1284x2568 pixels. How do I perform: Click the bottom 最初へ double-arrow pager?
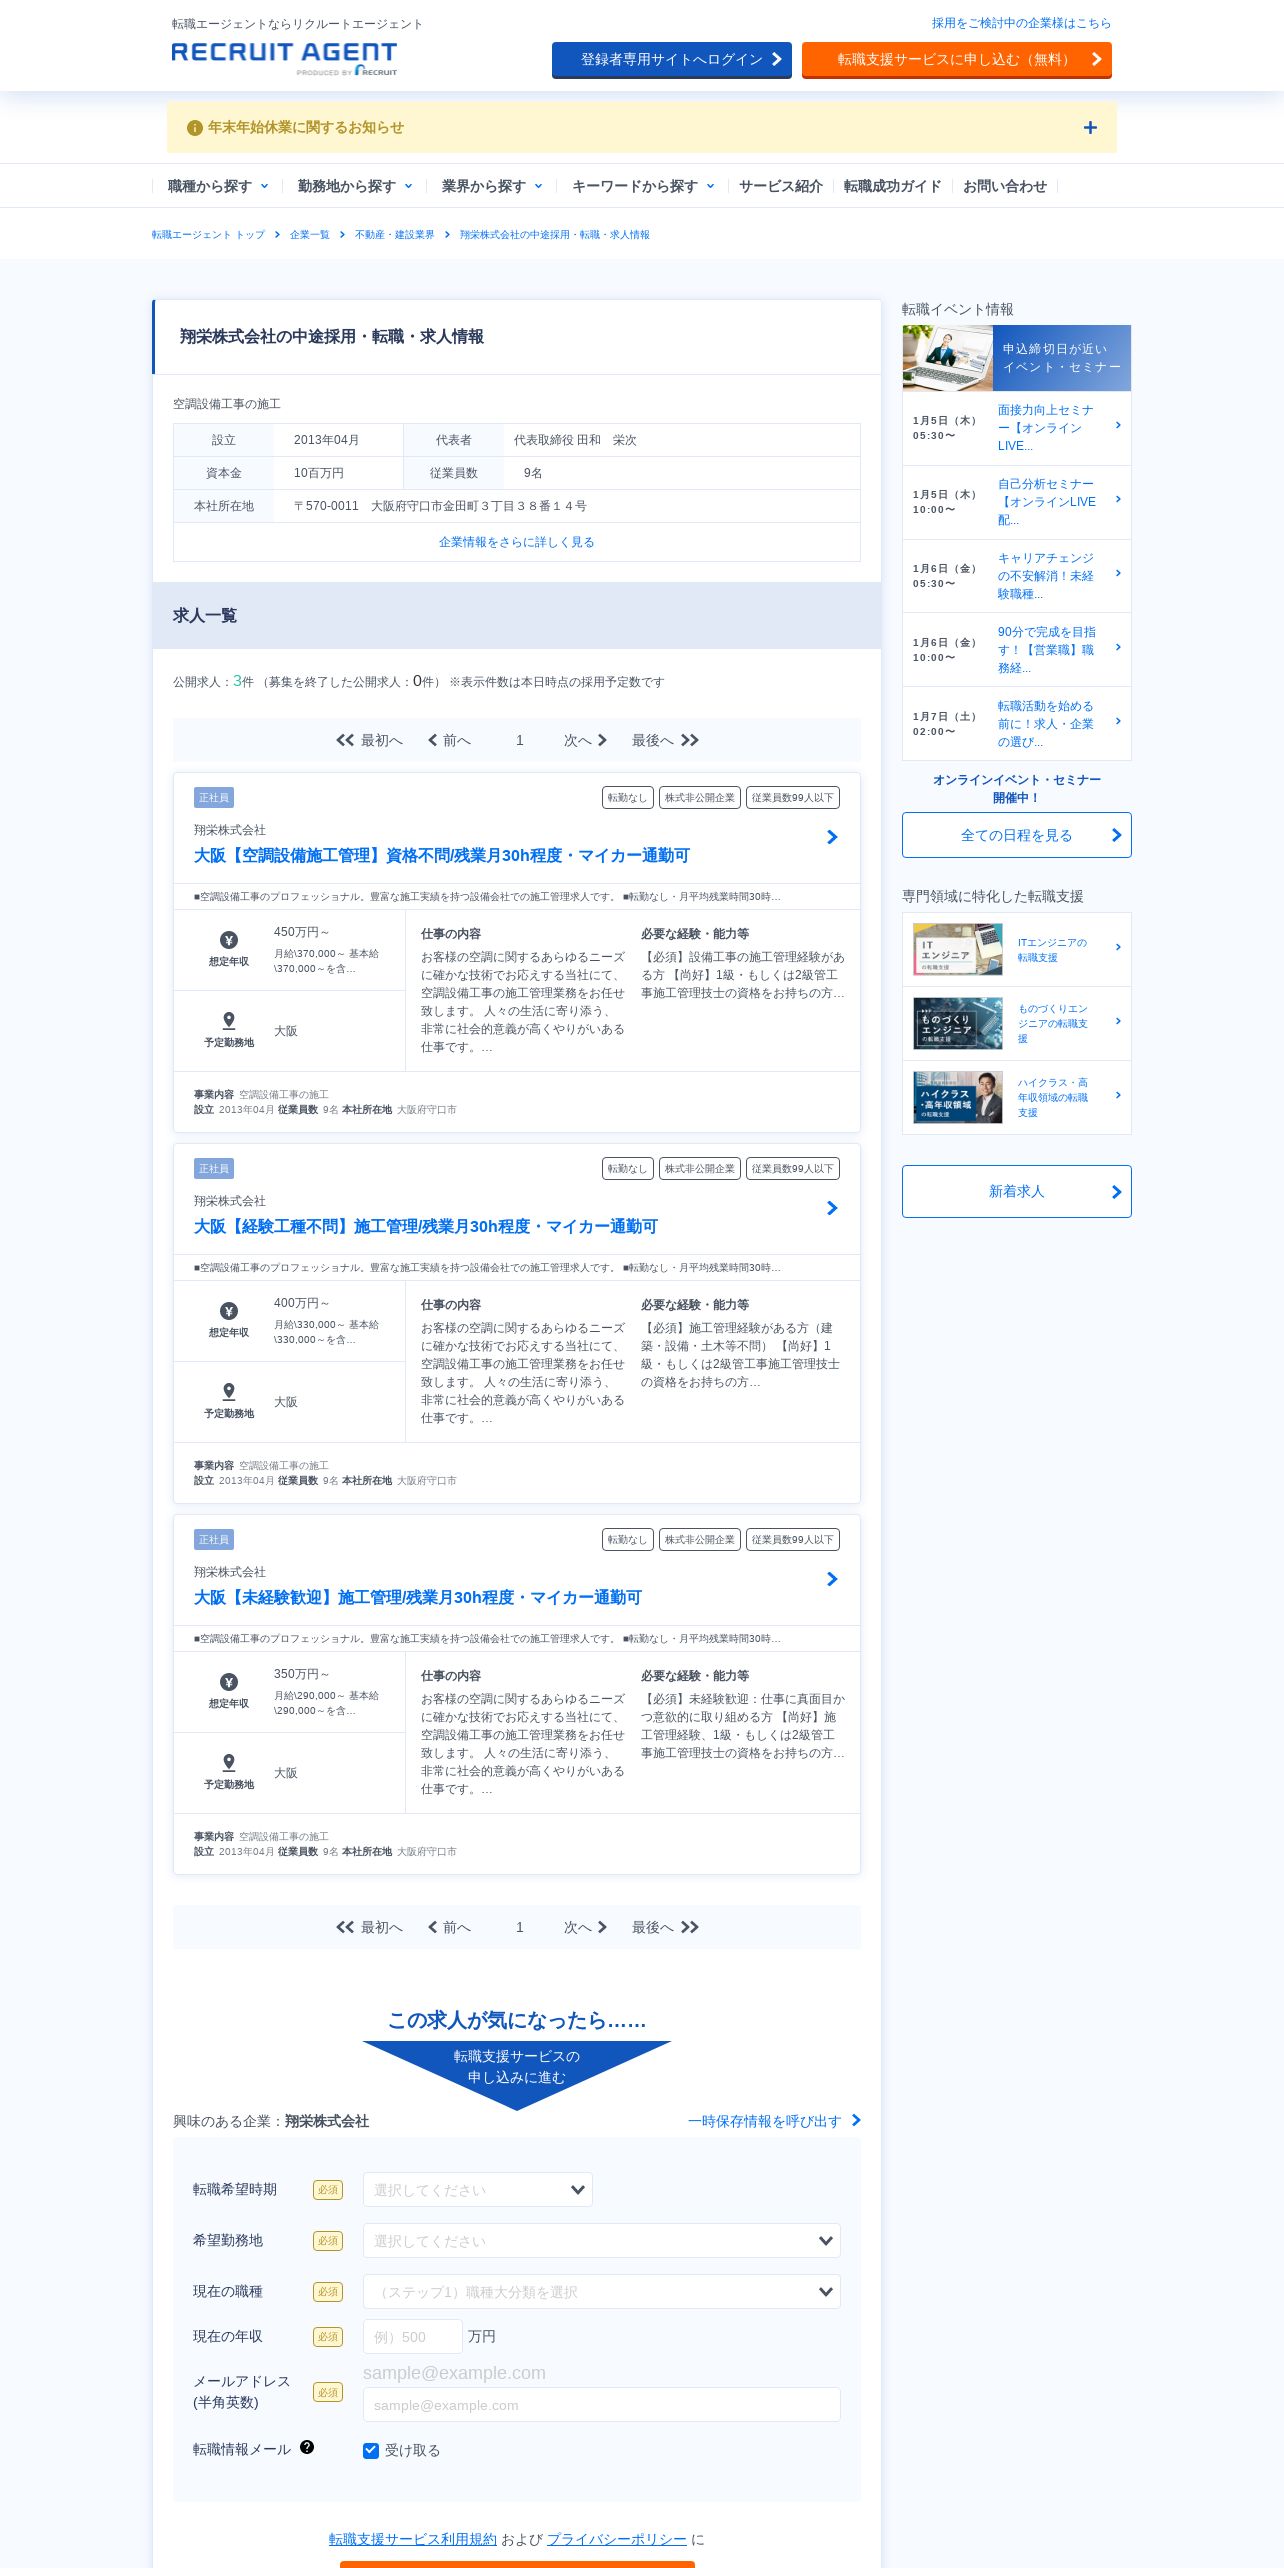coord(369,1927)
